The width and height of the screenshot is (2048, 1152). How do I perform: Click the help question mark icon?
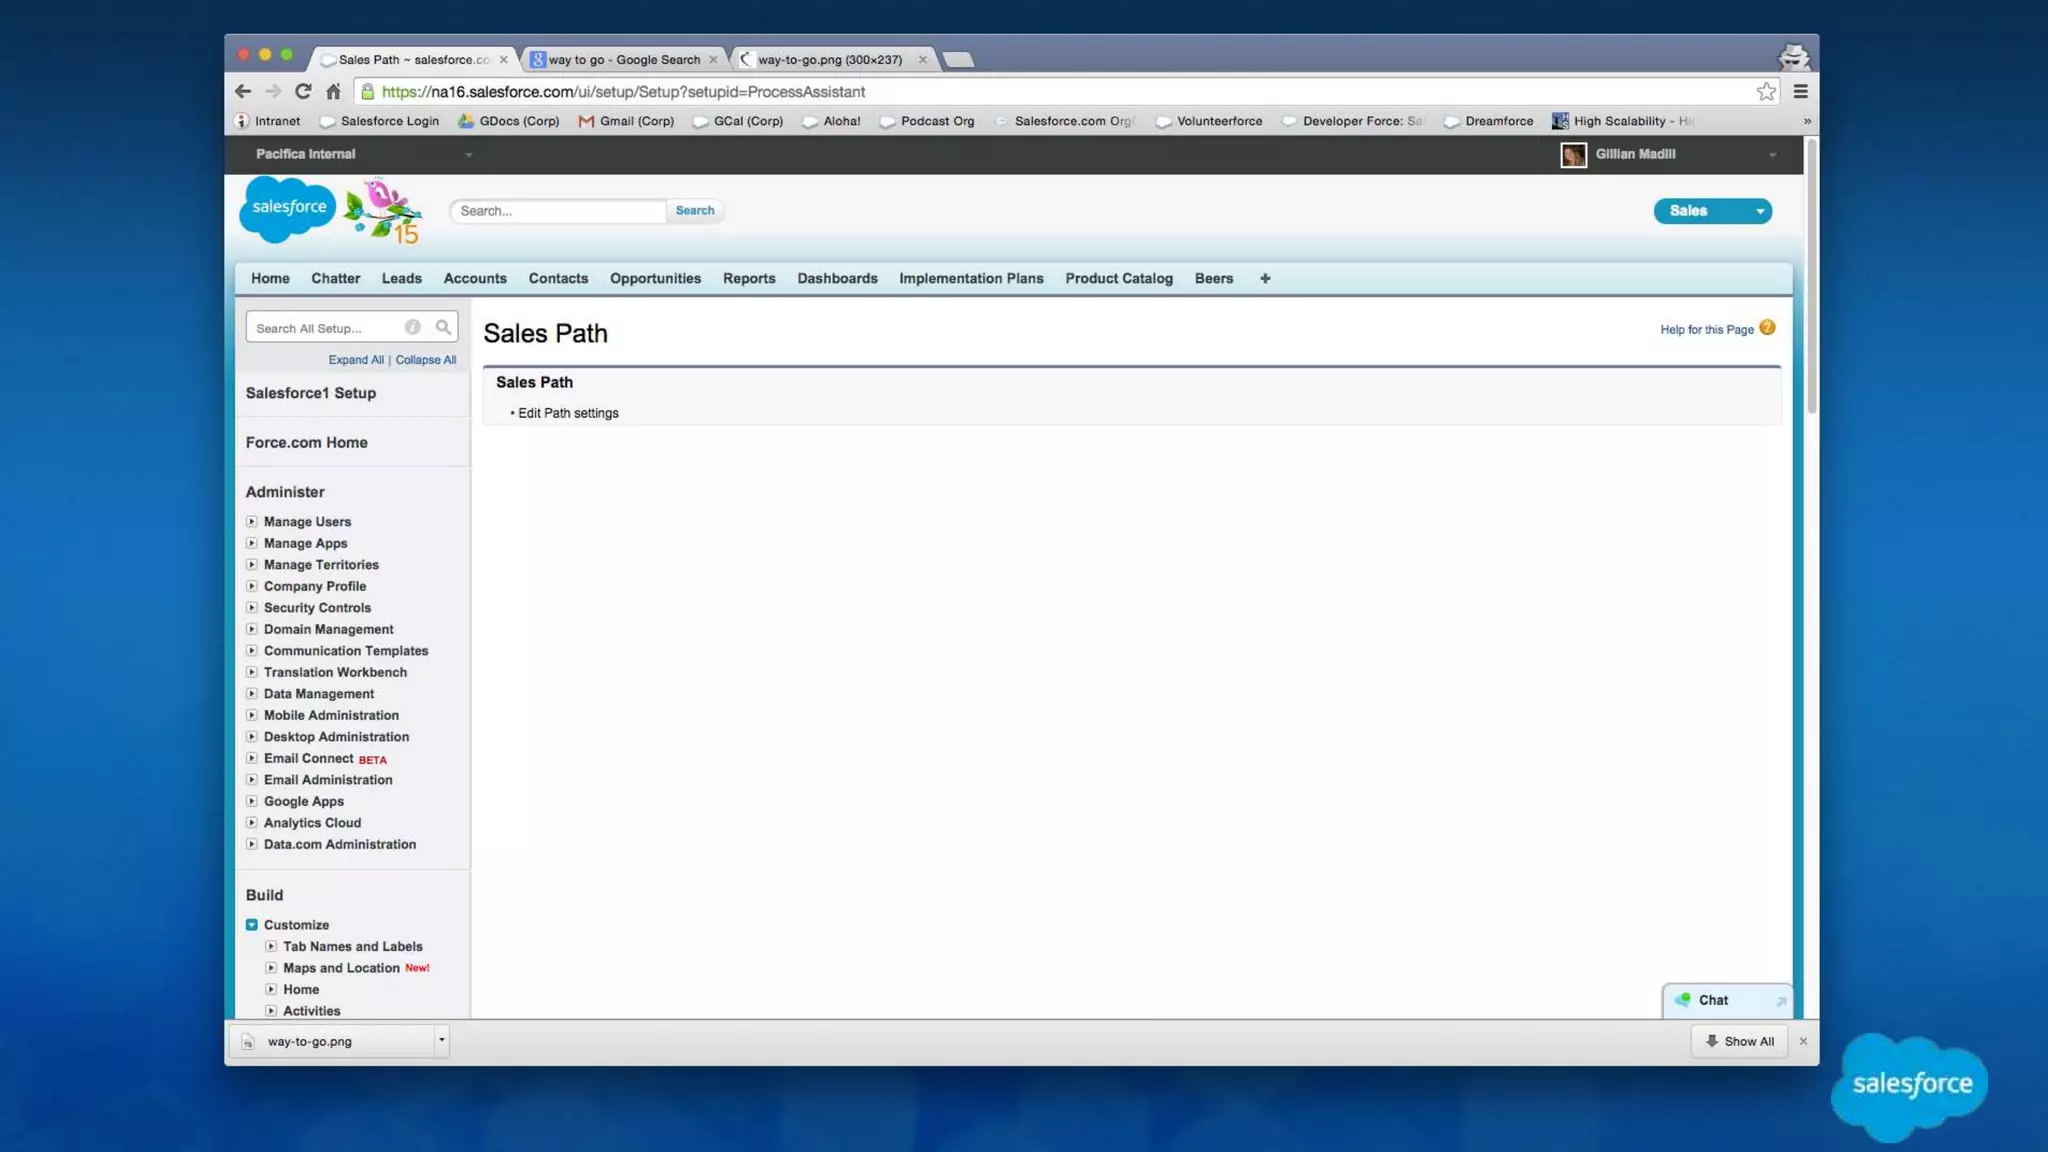click(x=1767, y=328)
